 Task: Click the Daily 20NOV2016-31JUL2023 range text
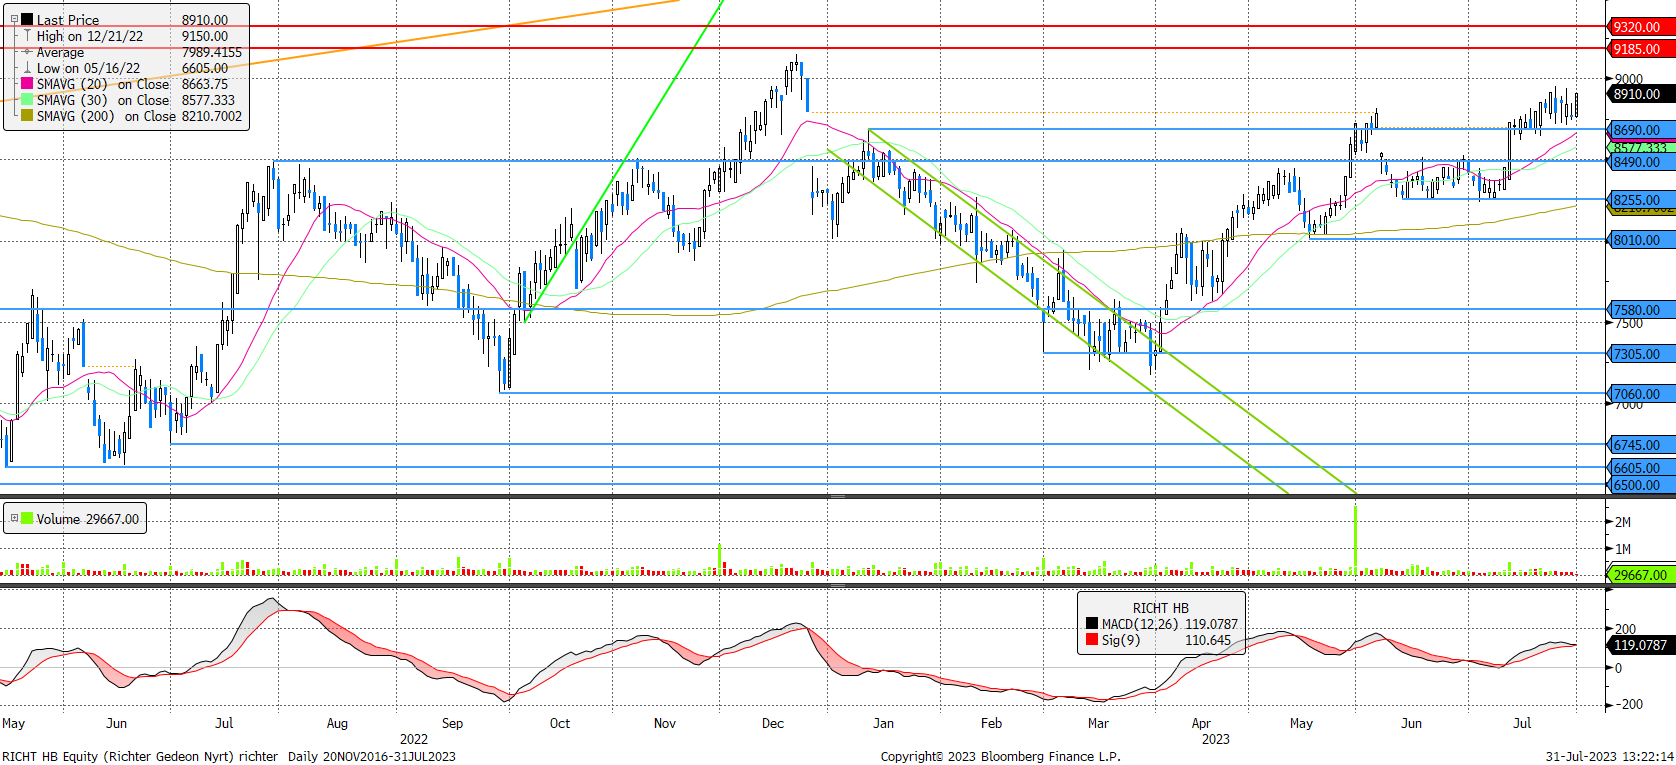click(x=372, y=756)
